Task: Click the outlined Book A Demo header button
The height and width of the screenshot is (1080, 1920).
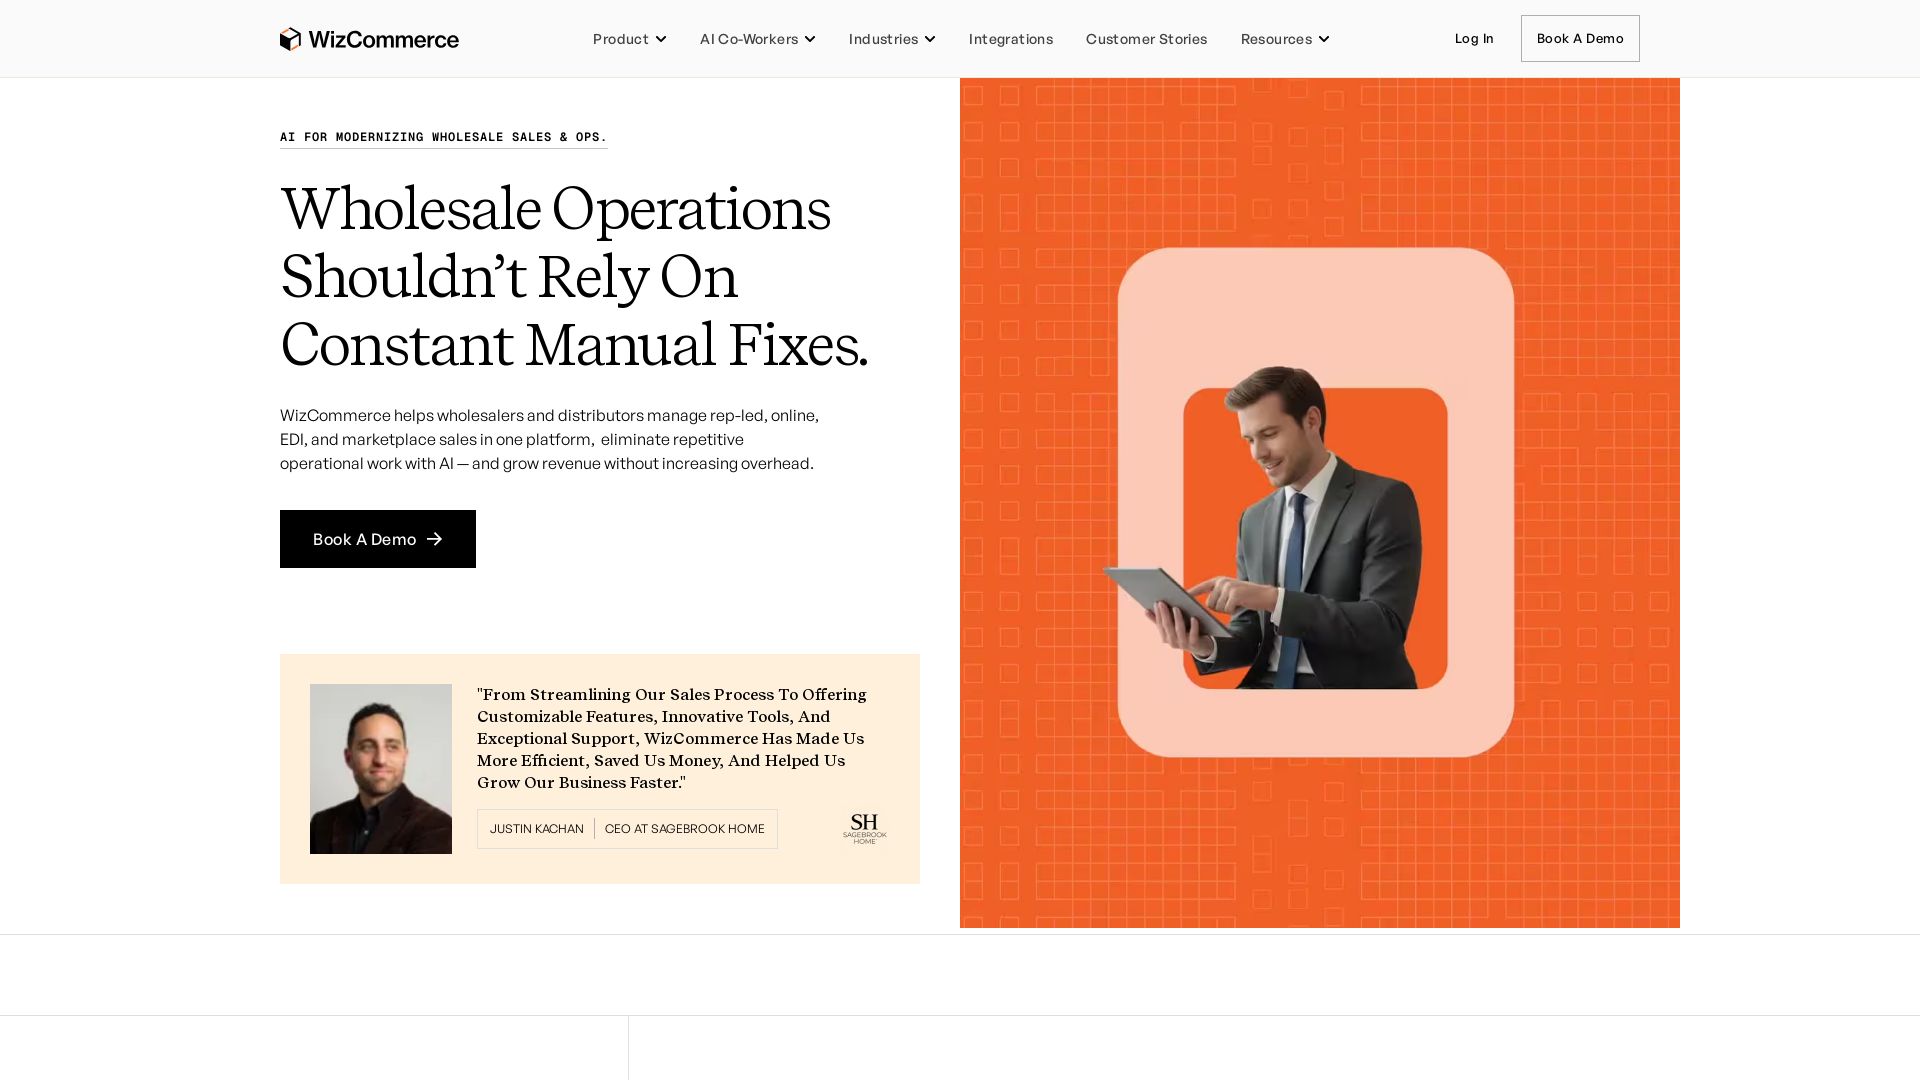Action: 1580,38
